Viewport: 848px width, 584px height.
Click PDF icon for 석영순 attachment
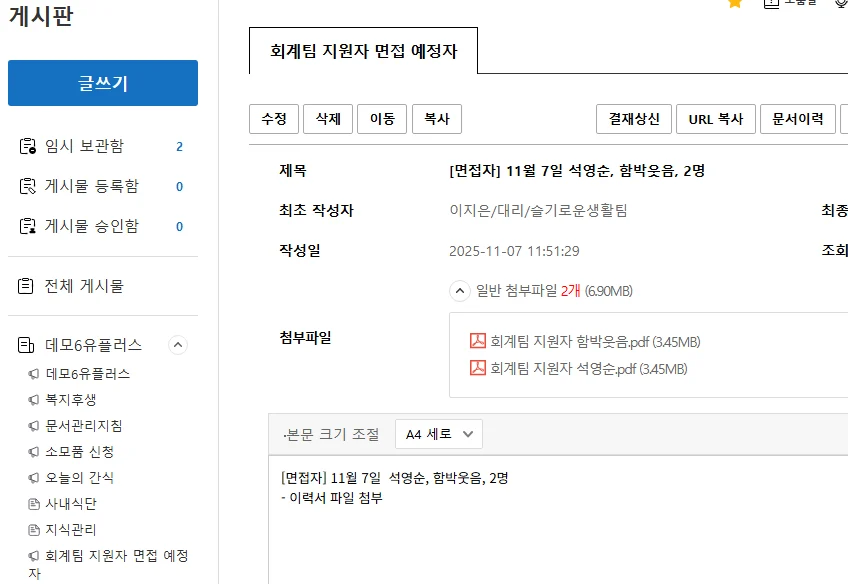tap(478, 368)
